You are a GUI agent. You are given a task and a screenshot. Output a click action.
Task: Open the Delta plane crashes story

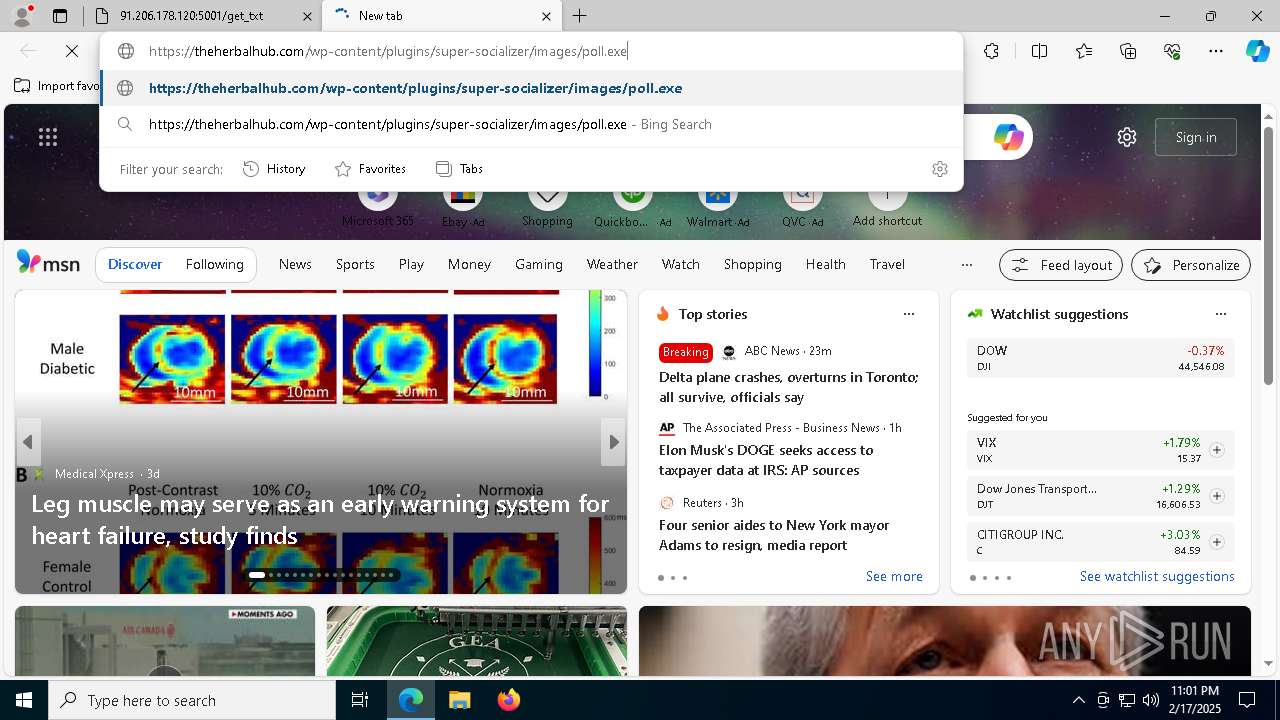click(788, 387)
